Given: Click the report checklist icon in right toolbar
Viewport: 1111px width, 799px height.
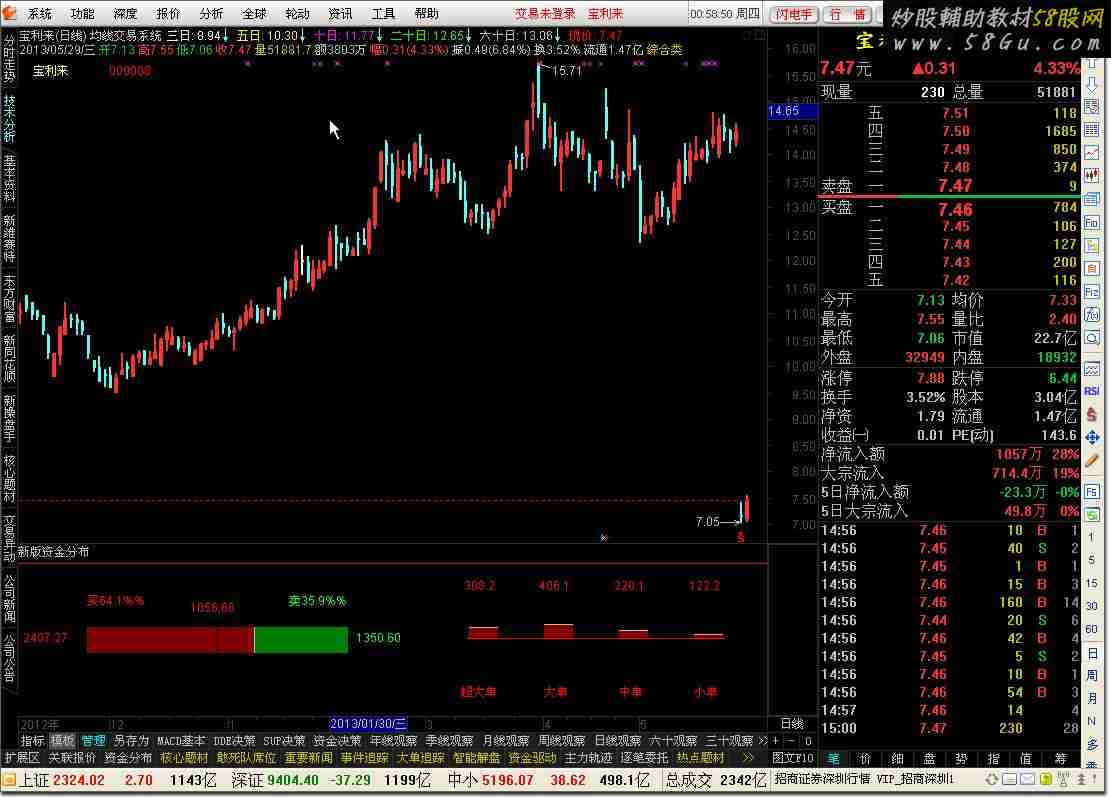Looking at the screenshot, I should pos(1092,106).
